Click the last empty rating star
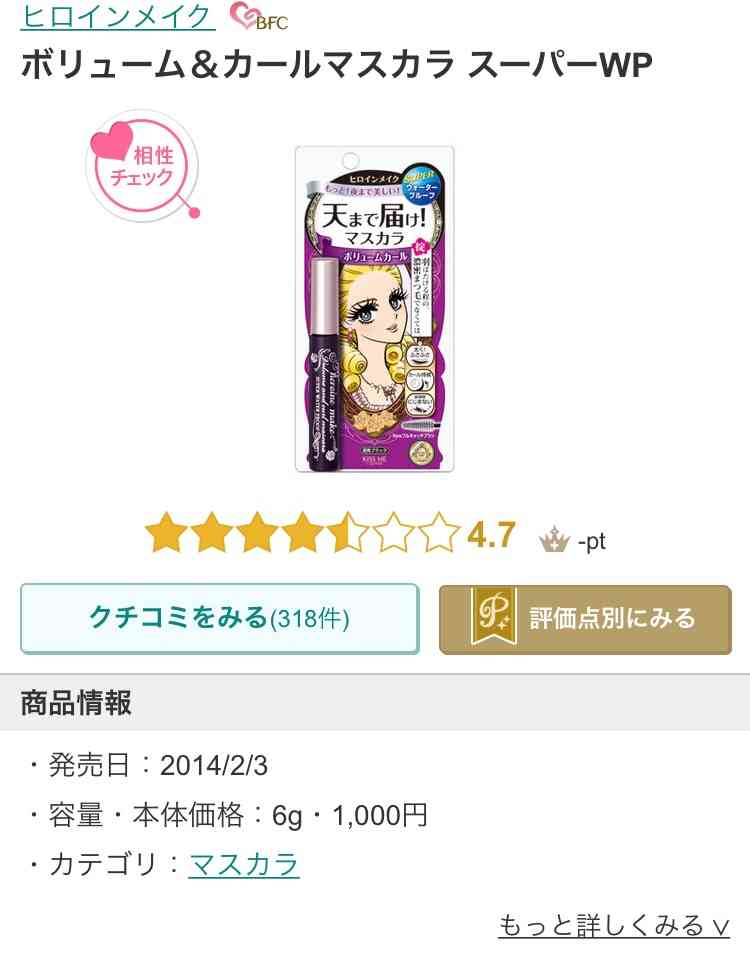 coord(438,533)
